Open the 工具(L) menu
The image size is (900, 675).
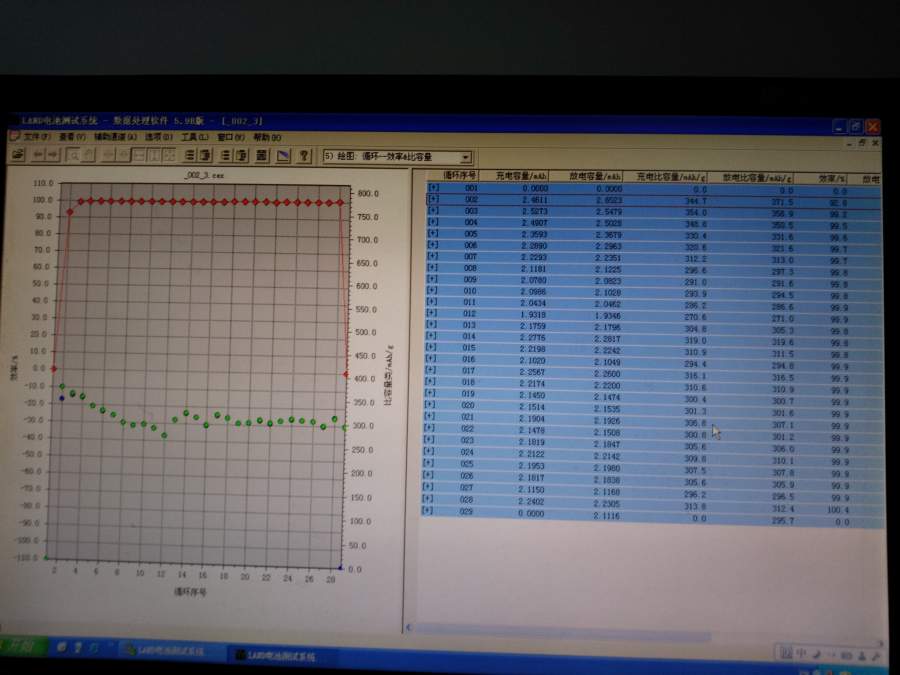(x=195, y=137)
